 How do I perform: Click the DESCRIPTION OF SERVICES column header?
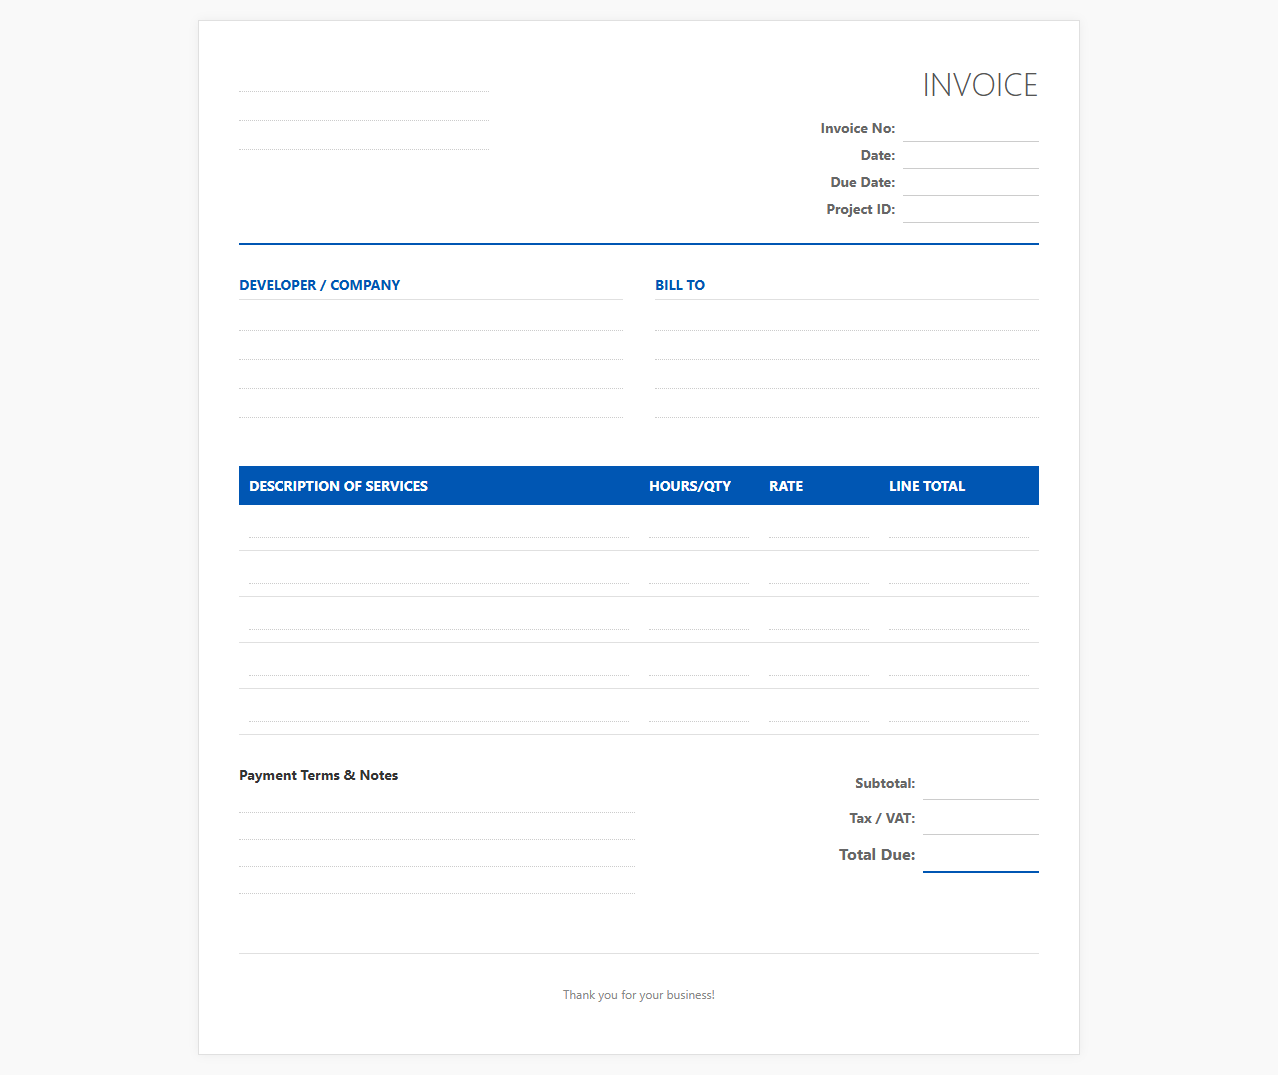[338, 486]
